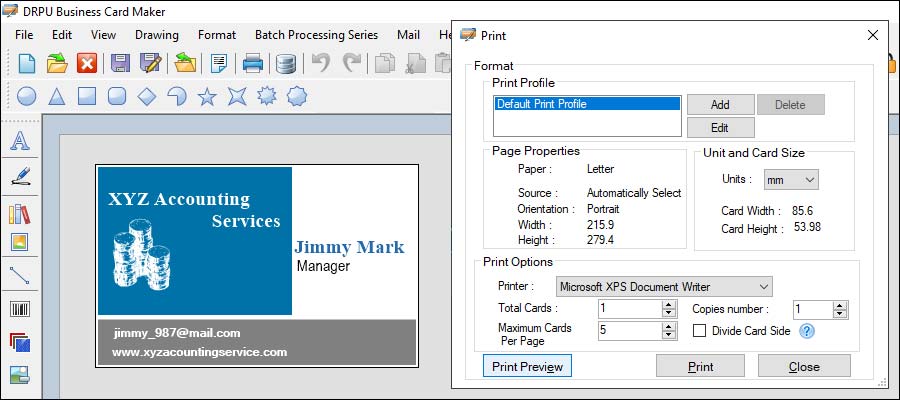Click Maximum Cards Per Page field
Screen dimensions: 900x400
pyautogui.click(x=630, y=331)
